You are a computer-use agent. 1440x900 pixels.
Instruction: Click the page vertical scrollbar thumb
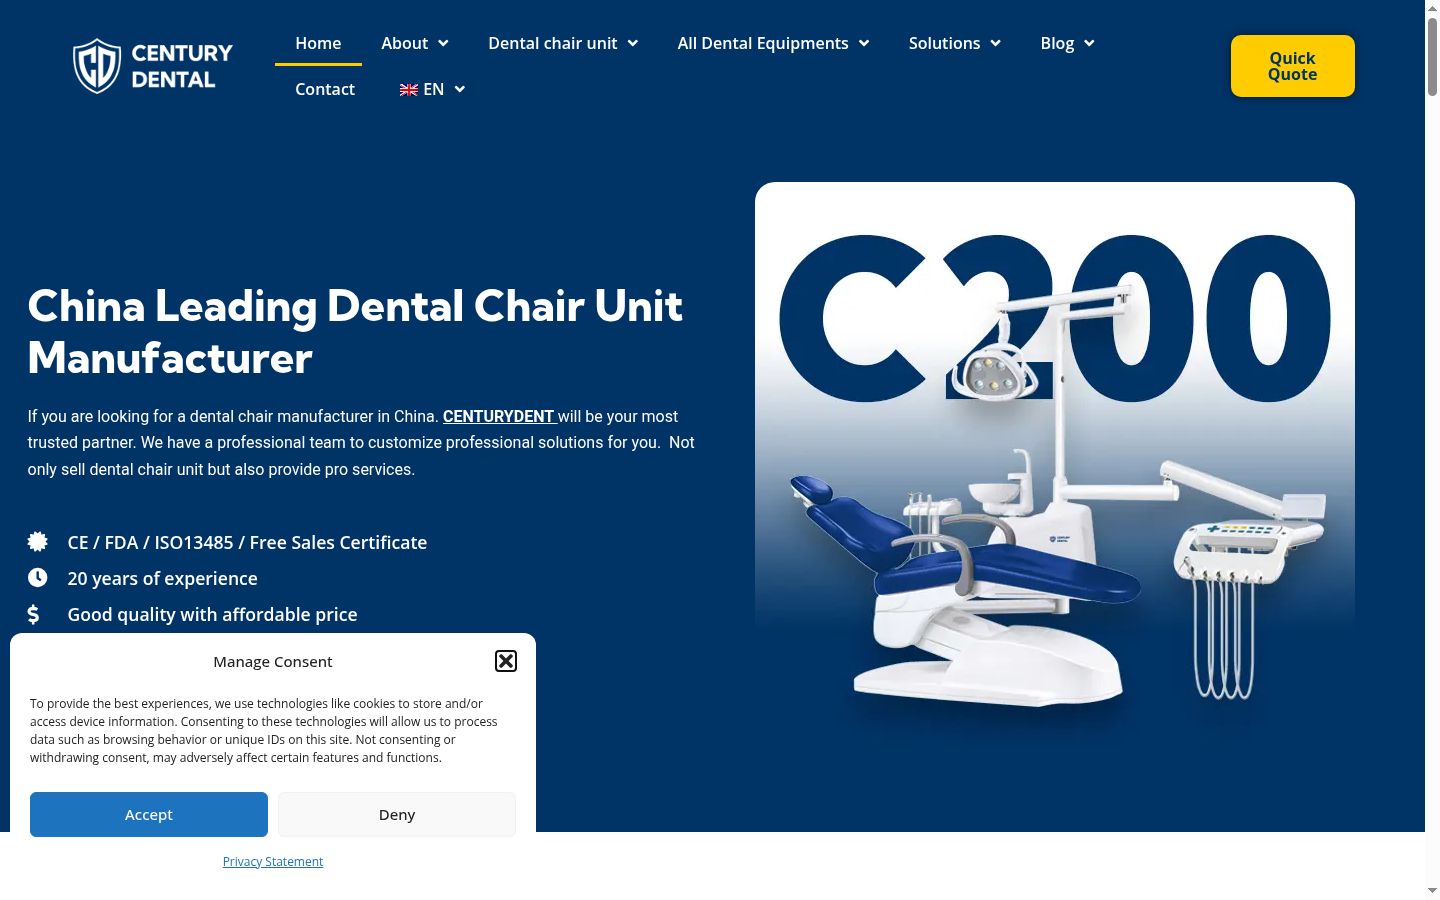[x=1432, y=55]
